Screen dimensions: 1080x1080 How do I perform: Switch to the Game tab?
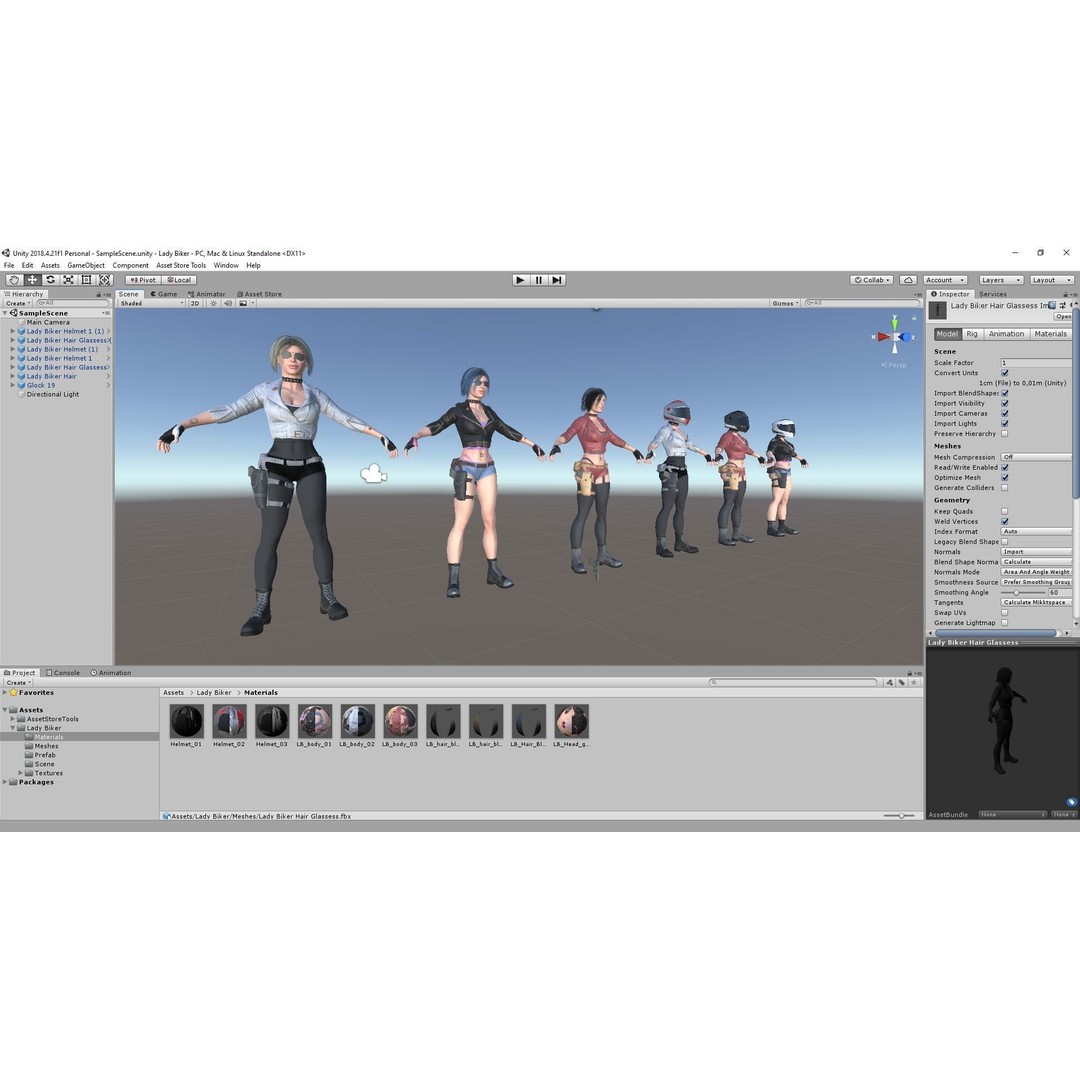point(163,294)
